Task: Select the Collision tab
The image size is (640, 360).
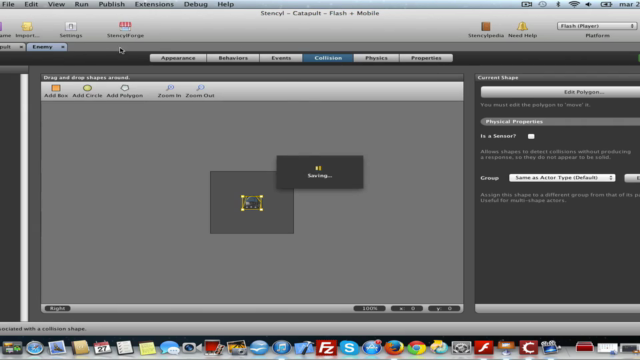Action: coord(328,58)
